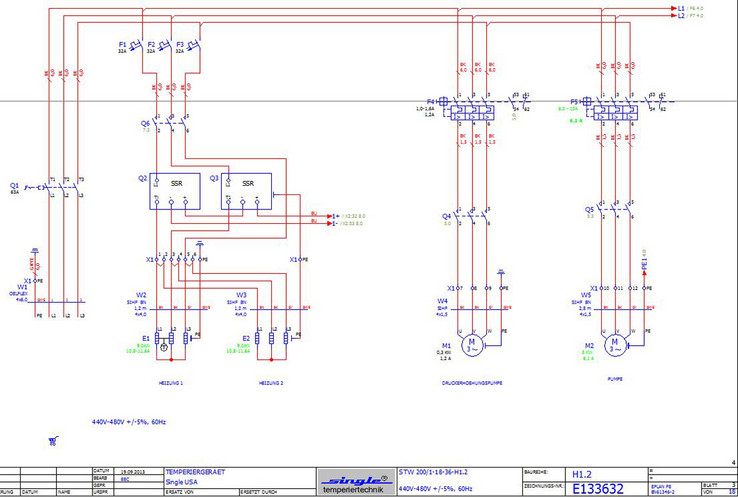Click the single temperiertechnik logo
The width and height of the screenshot is (738, 497).
[355, 480]
